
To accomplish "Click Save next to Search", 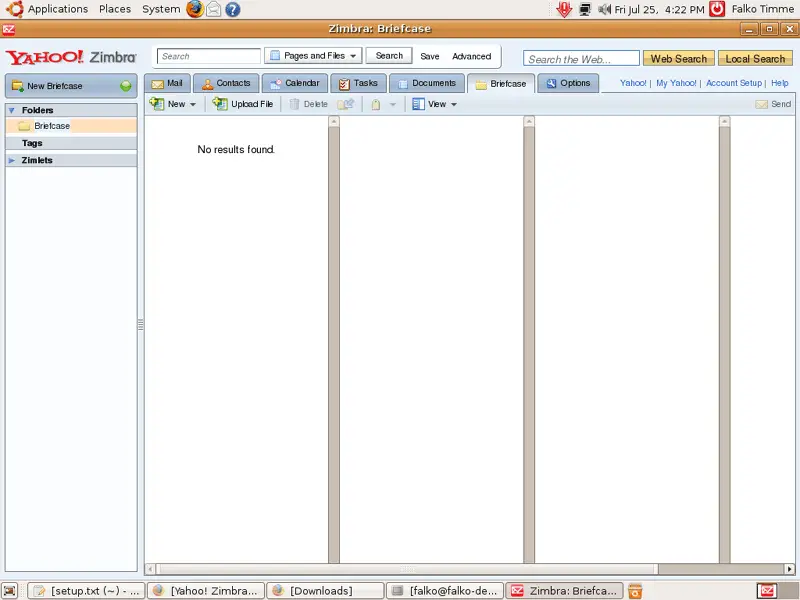I will tap(430, 56).
